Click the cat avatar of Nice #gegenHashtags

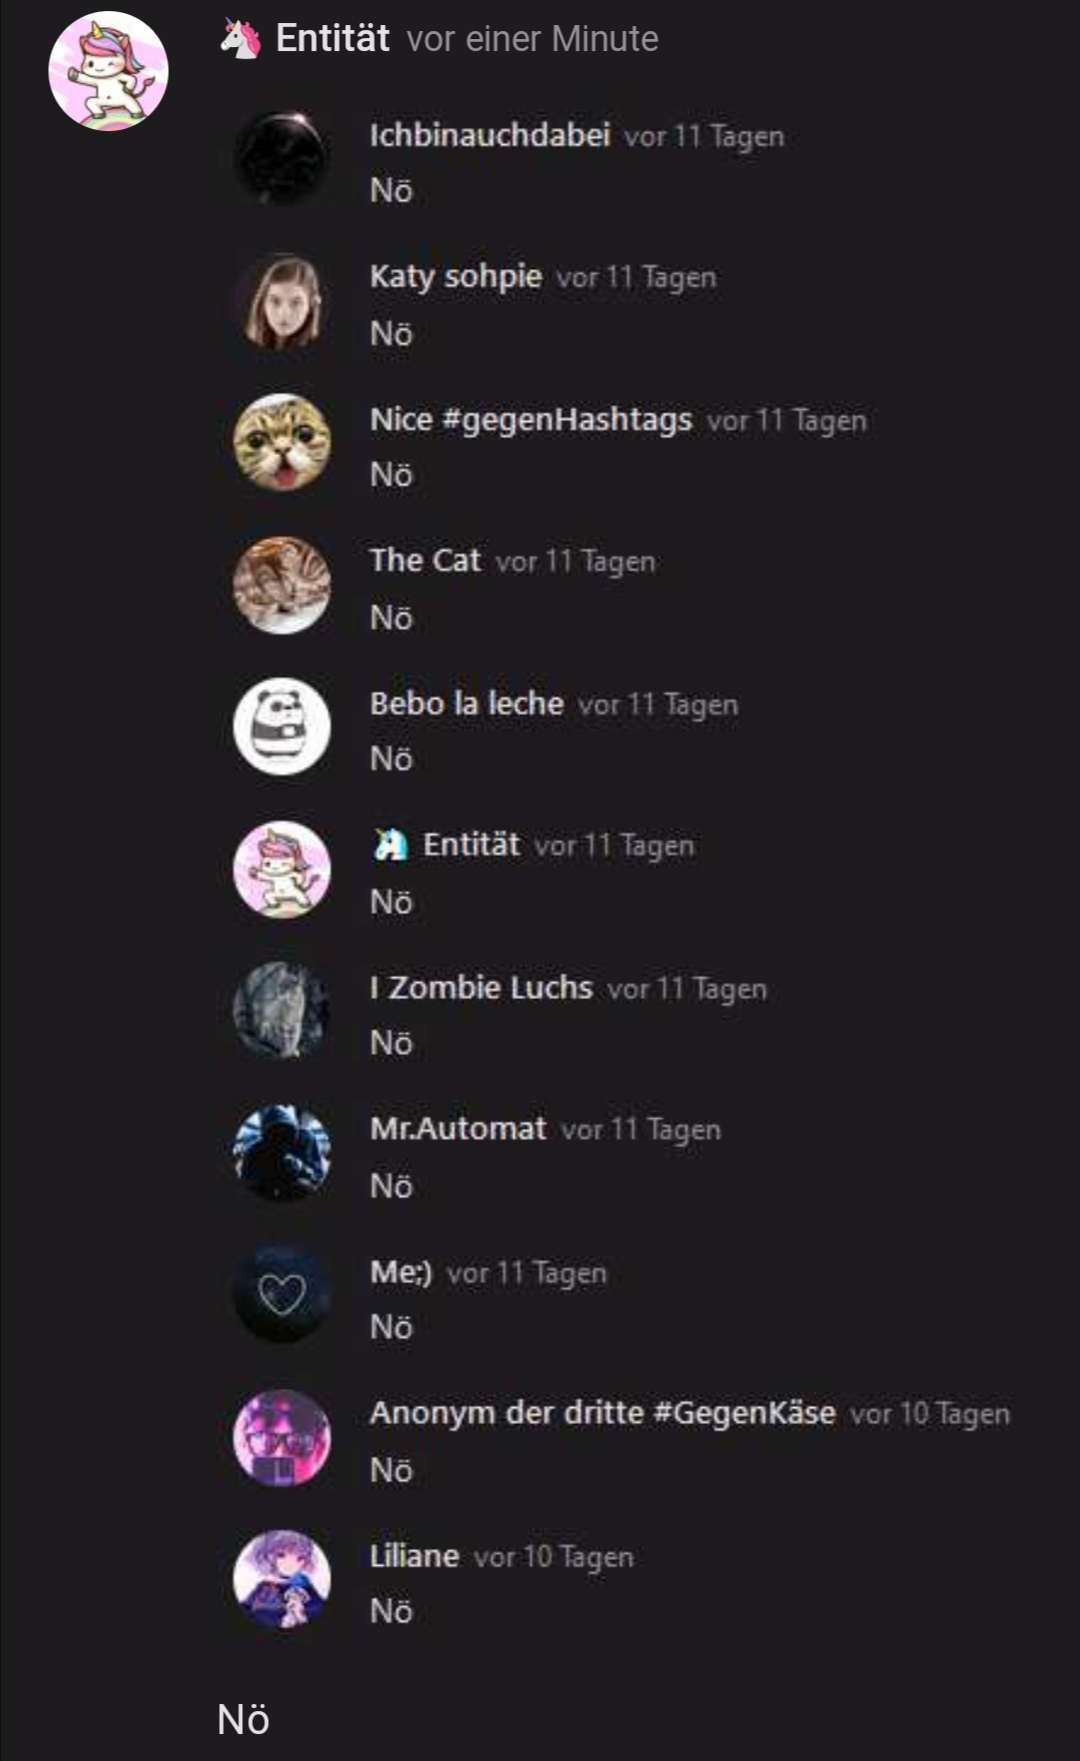[x=282, y=442]
